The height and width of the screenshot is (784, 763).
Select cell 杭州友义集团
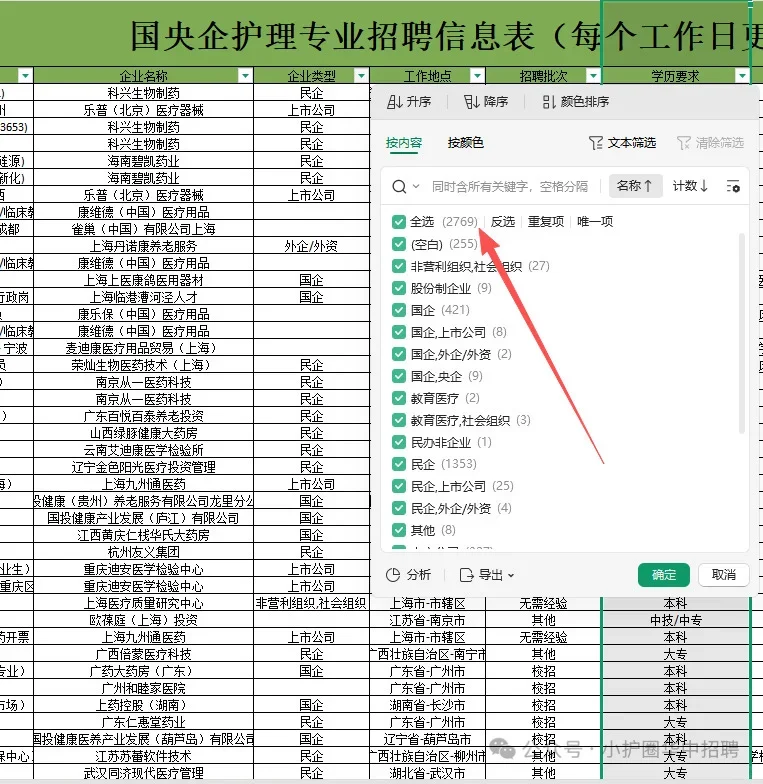click(144, 552)
